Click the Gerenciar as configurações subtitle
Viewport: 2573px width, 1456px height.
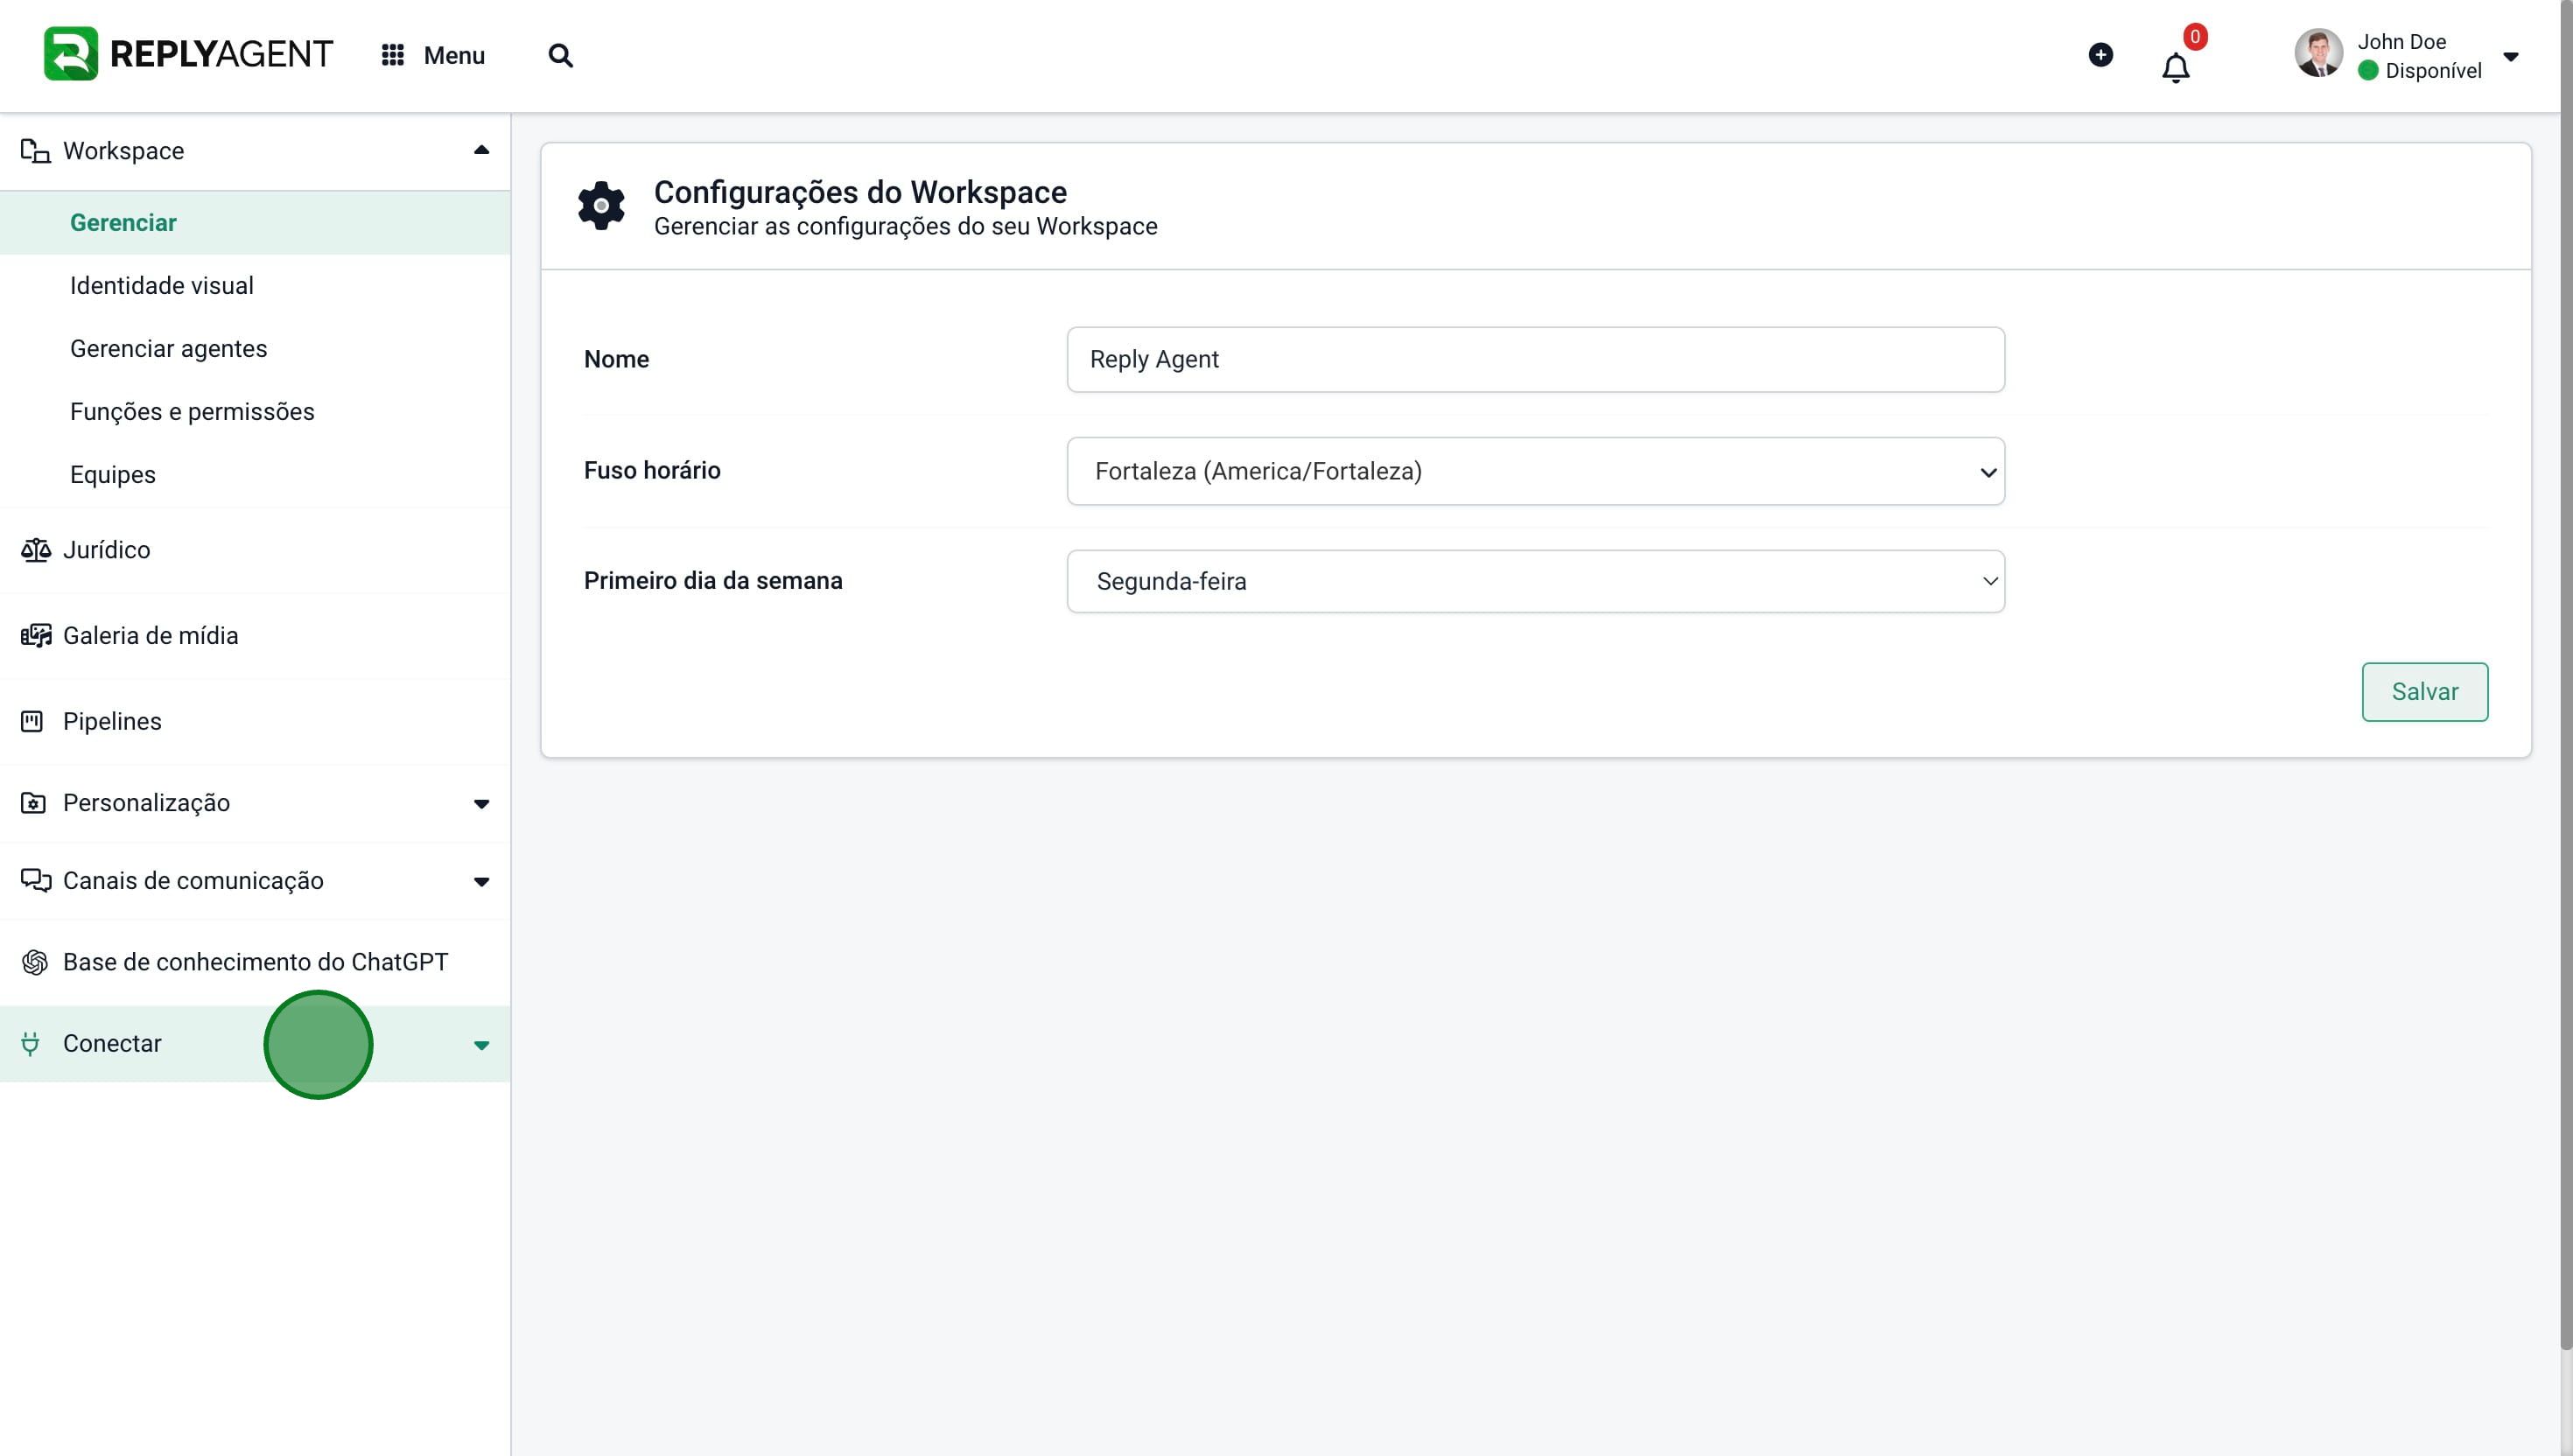pyautogui.click(x=906, y=227)
